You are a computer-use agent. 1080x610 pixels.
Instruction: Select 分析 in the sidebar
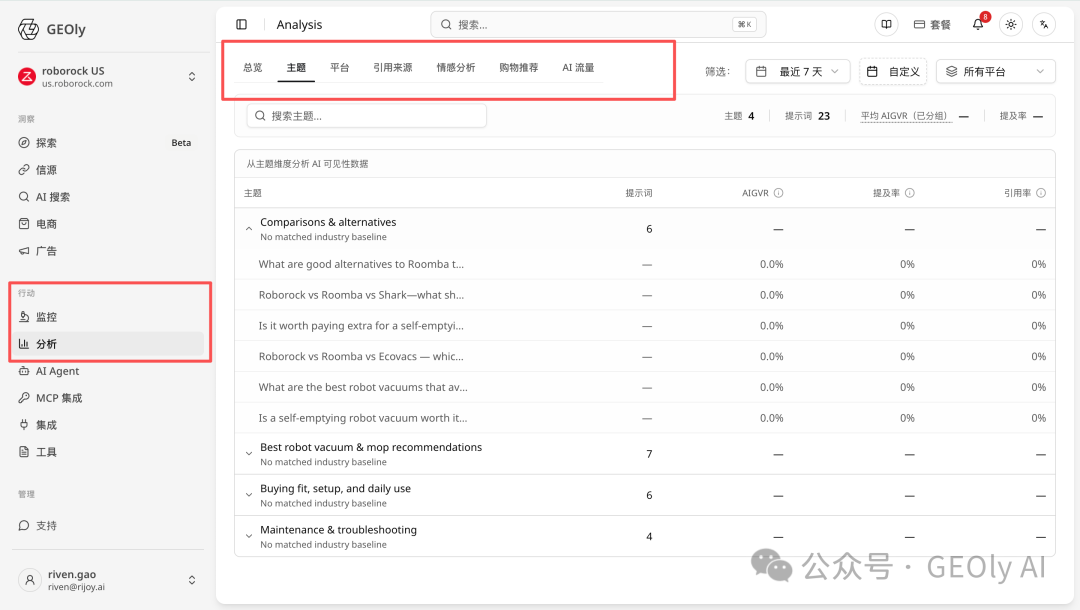coord(107,344)
